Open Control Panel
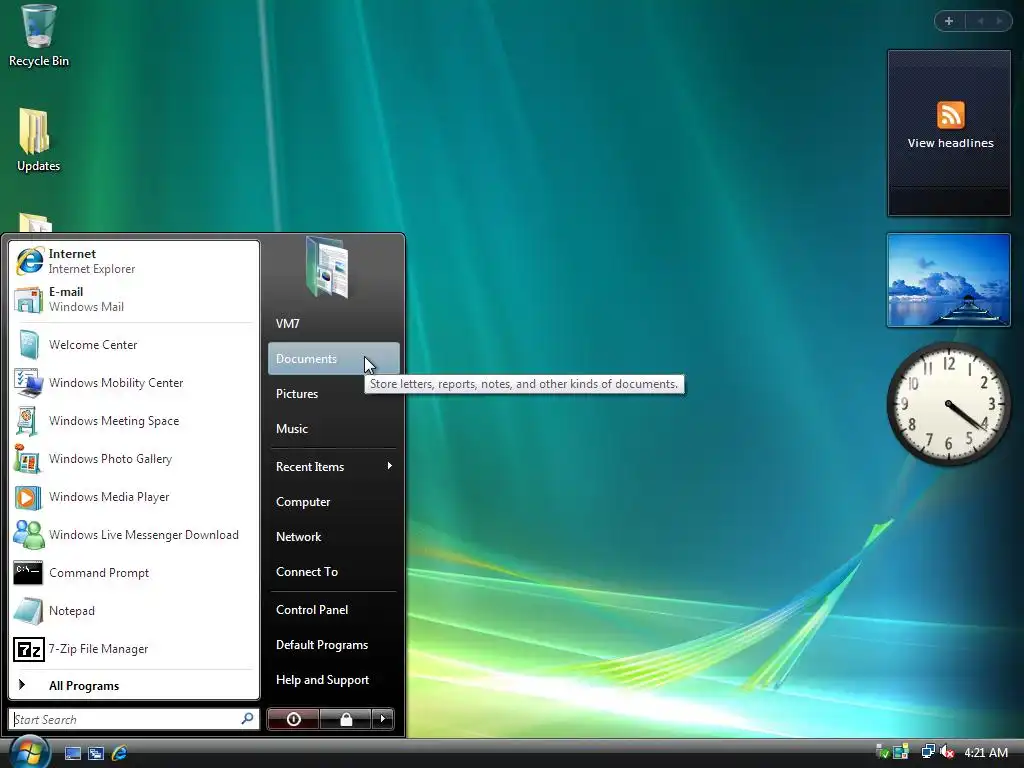Image resolution: width=1024 pixels, height=768 pixels. pos(334,610)
